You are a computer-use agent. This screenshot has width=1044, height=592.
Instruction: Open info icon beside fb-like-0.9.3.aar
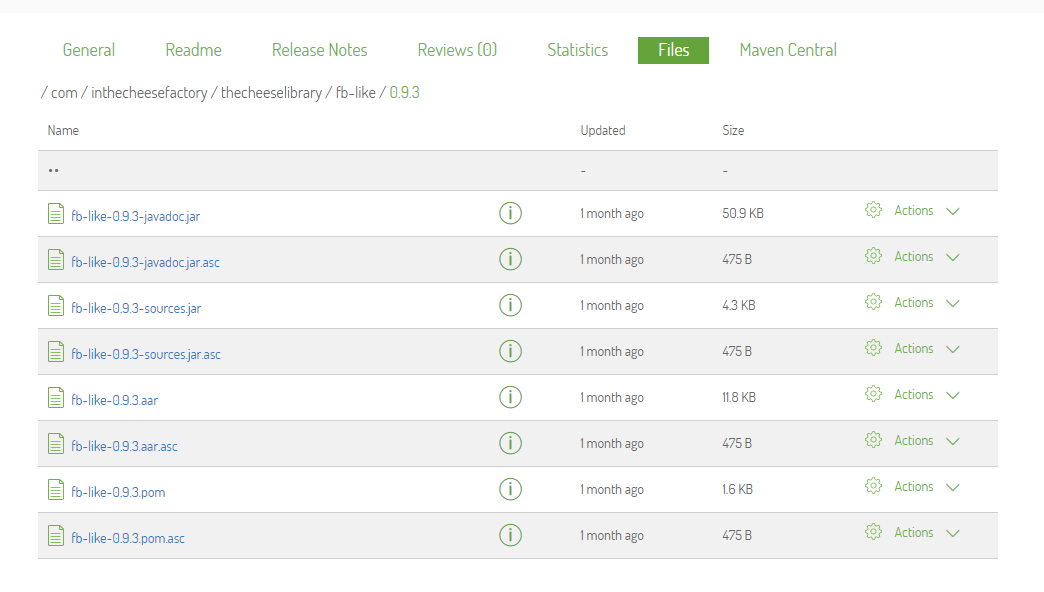(x=510, y=397)
